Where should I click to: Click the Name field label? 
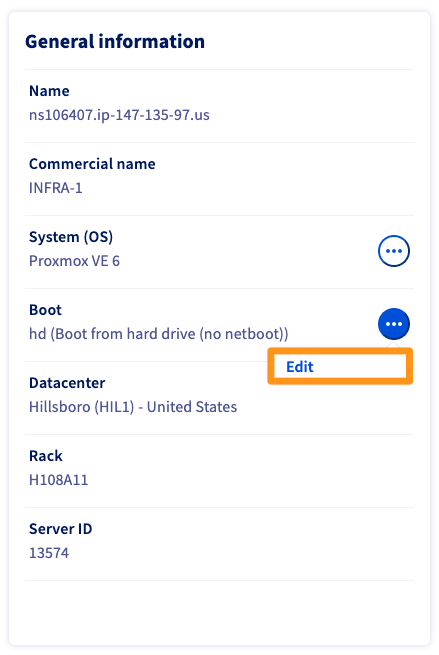[x=49, y=91]
